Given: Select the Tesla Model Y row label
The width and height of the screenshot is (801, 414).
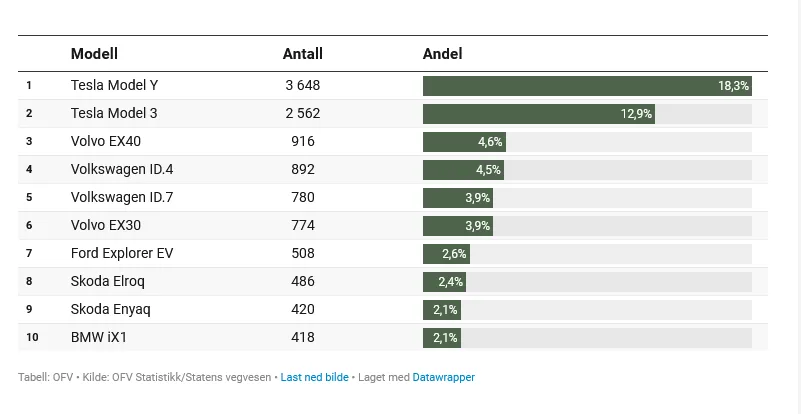Looking at the screenshot, I should 114,86.
